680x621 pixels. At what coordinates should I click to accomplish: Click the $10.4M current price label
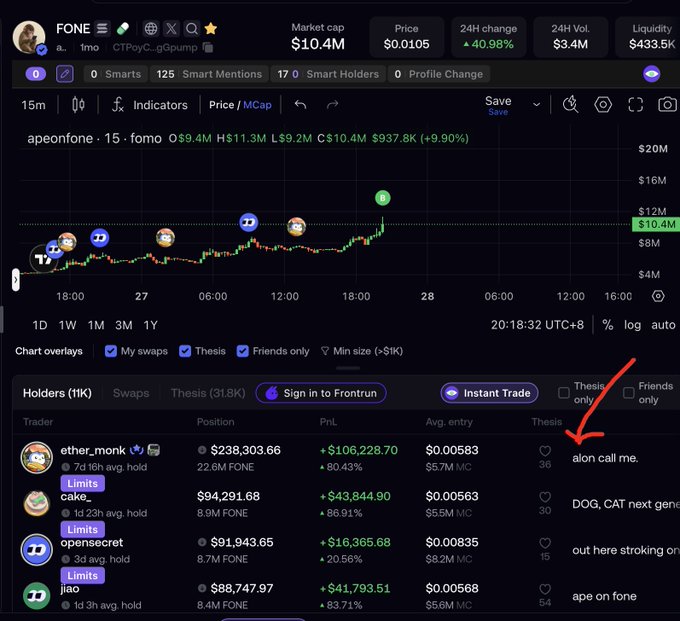pyautogui.click(x=656, y=224)
